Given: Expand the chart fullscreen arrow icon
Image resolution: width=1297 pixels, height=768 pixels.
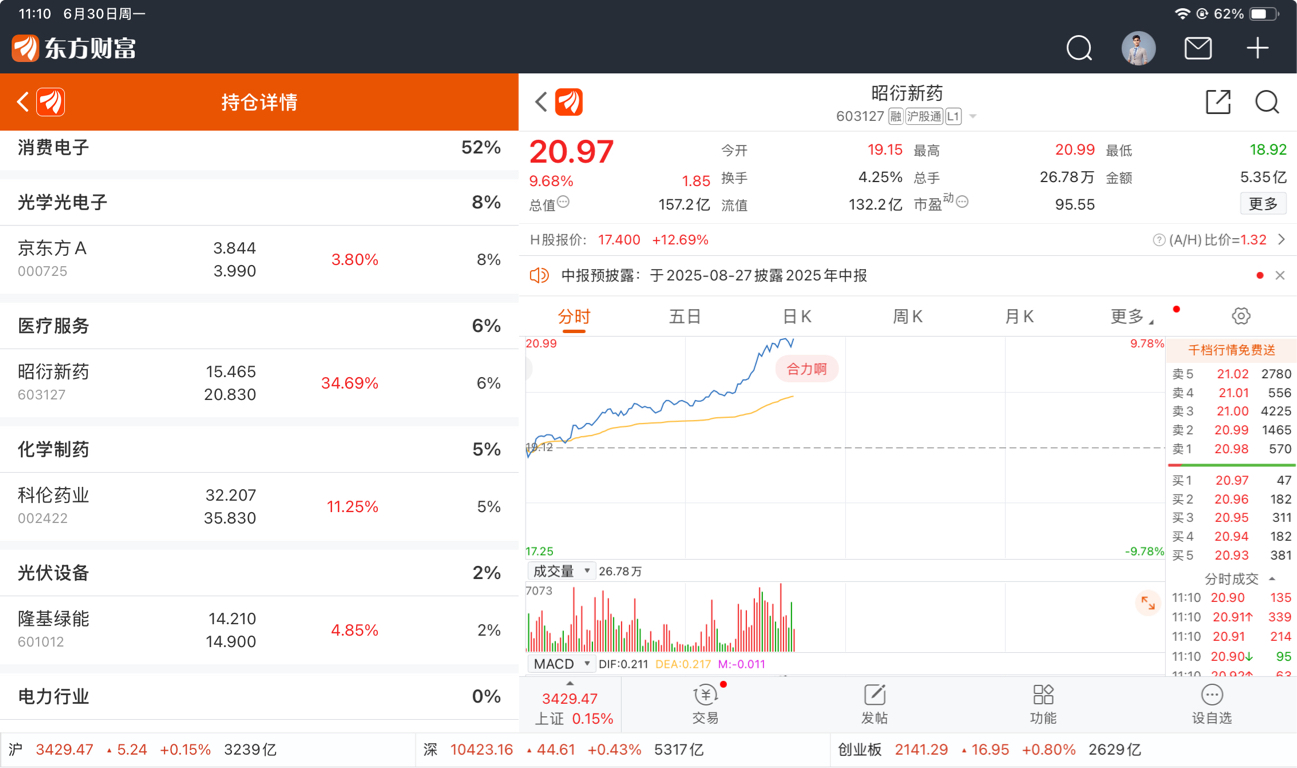Looking at the screenshot, I should [1148, 603].
